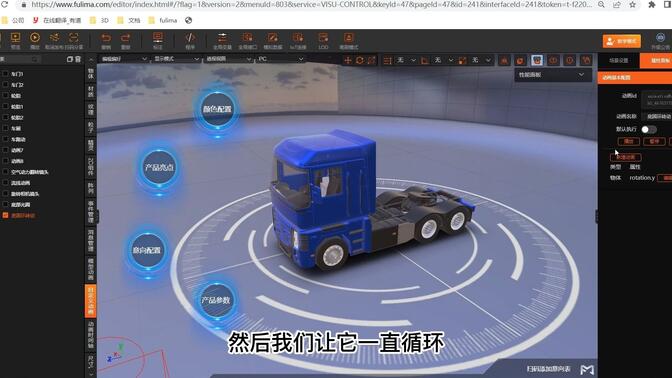Switch to the orange 属性面板 tab
Viewport: 672px width, 378px height.
click(656, 60)
